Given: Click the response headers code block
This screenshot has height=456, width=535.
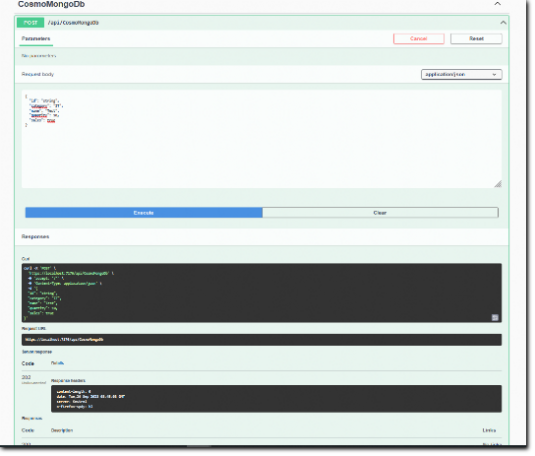Looking at the screenshot, I should click(x=276, y=399).
